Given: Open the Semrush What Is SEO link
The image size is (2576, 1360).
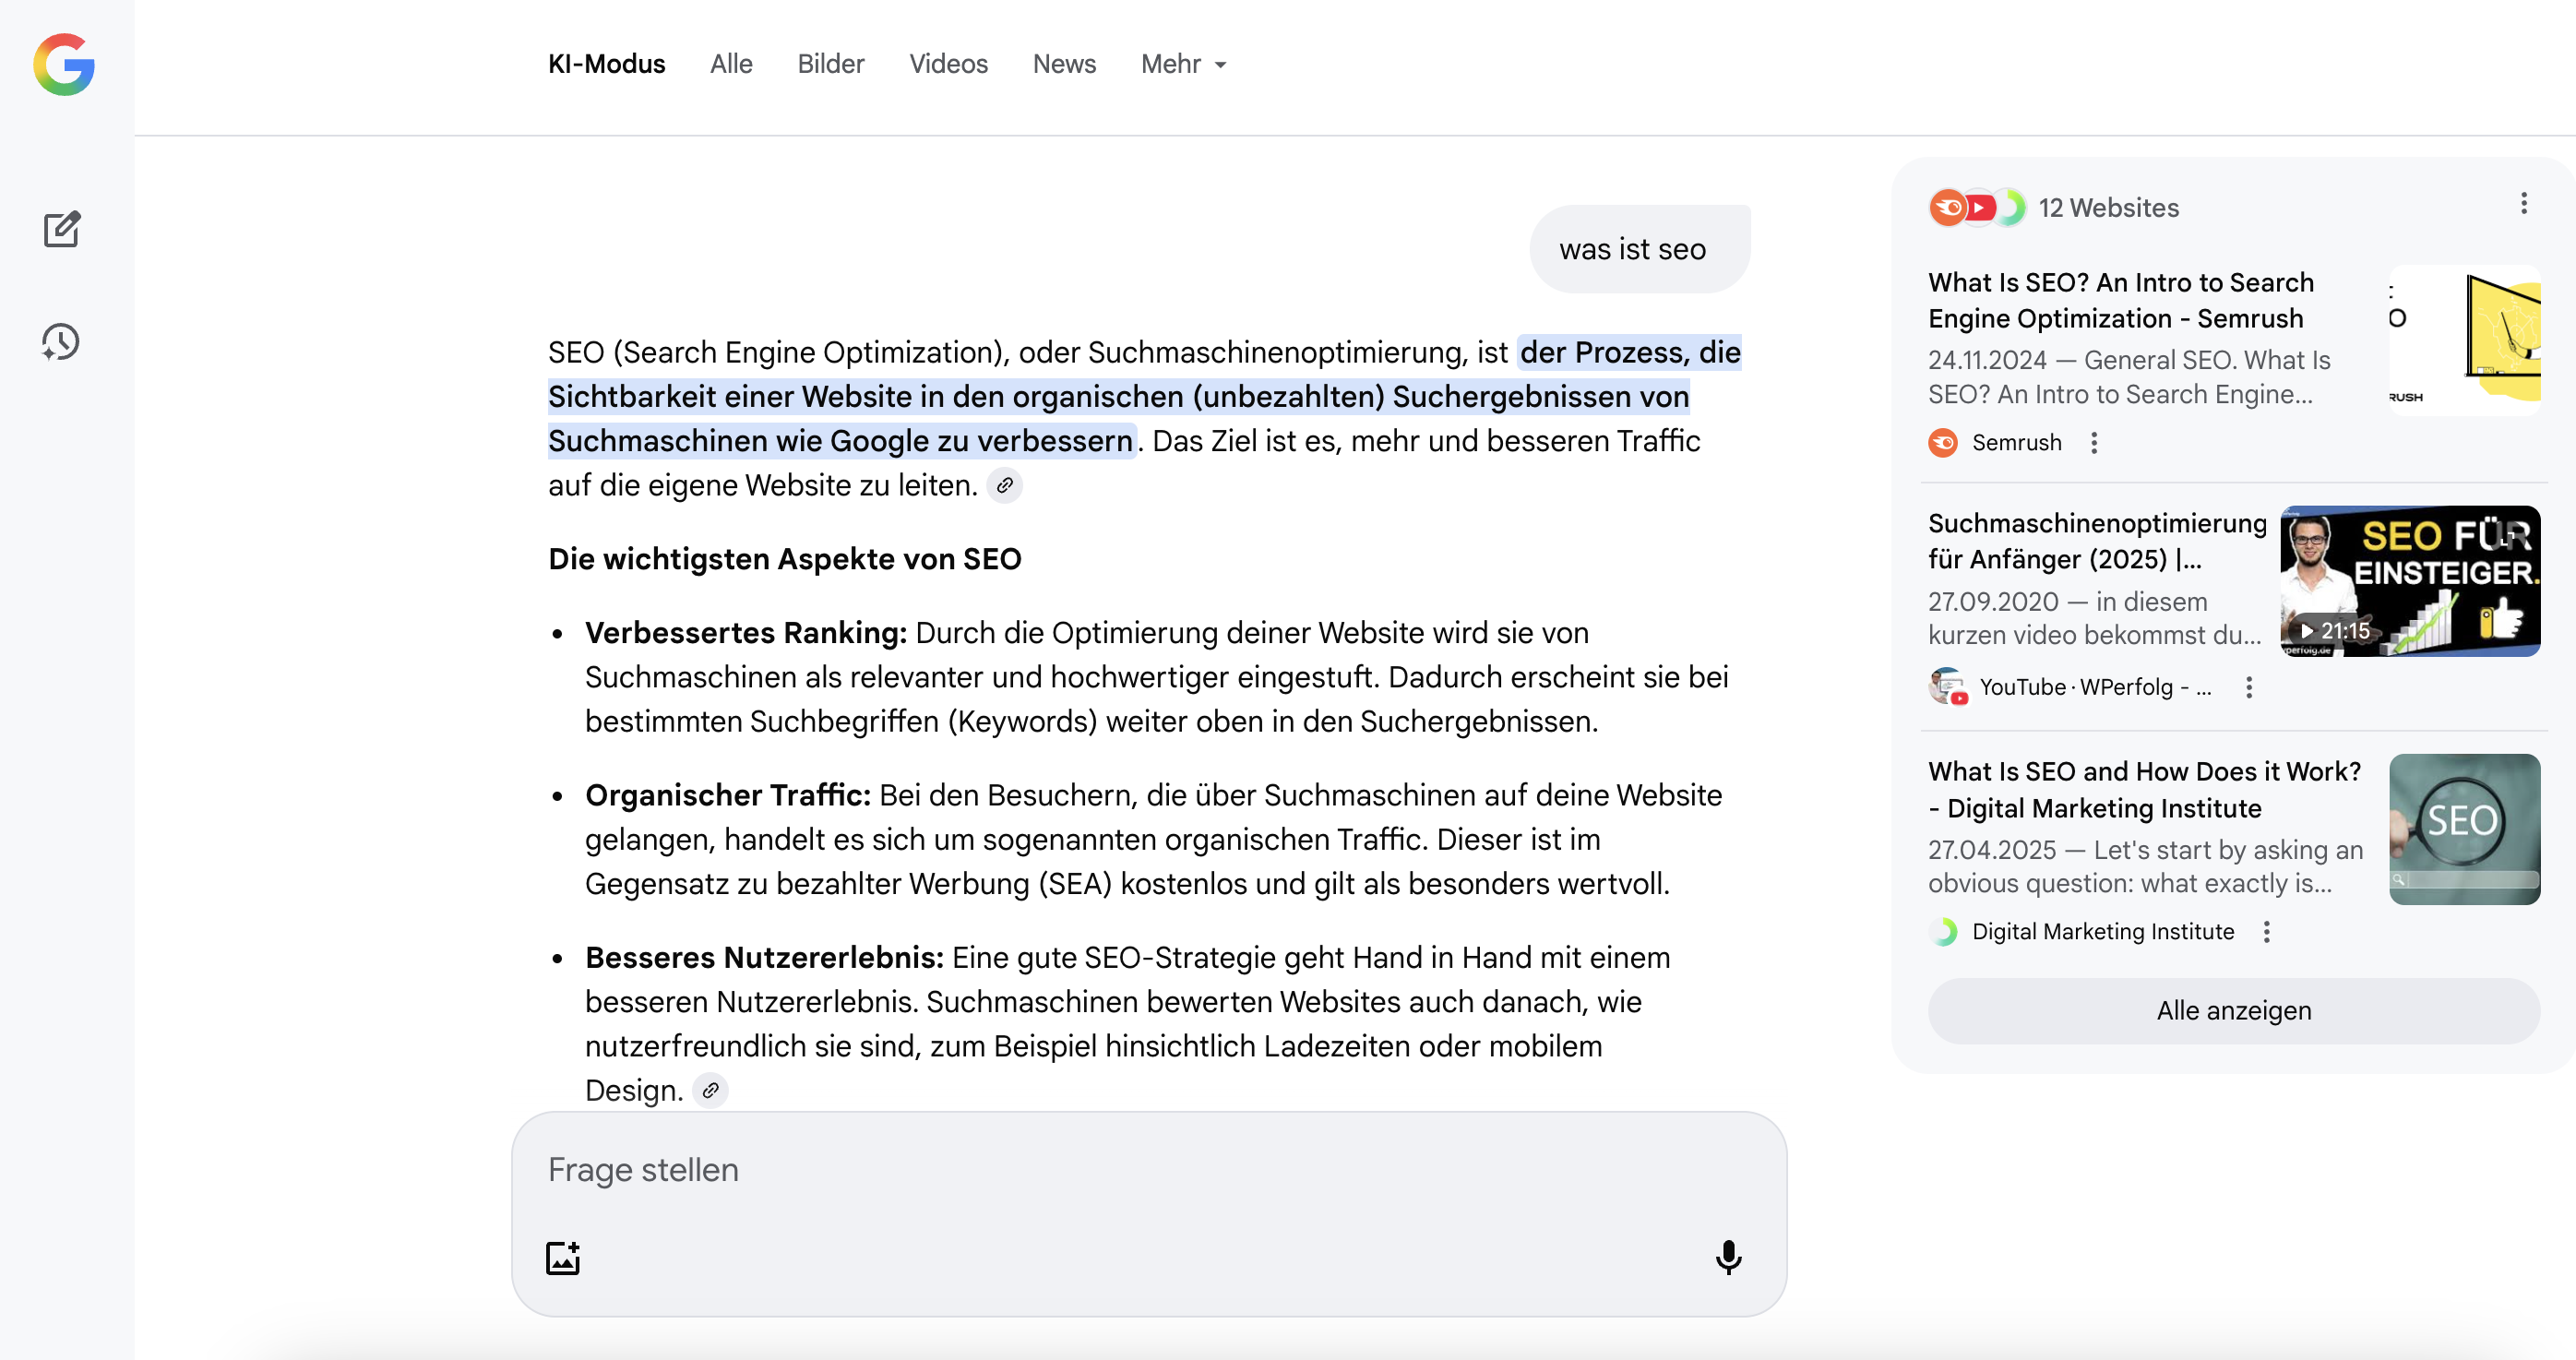Looking at the screenshot, I should (2120, 300).
